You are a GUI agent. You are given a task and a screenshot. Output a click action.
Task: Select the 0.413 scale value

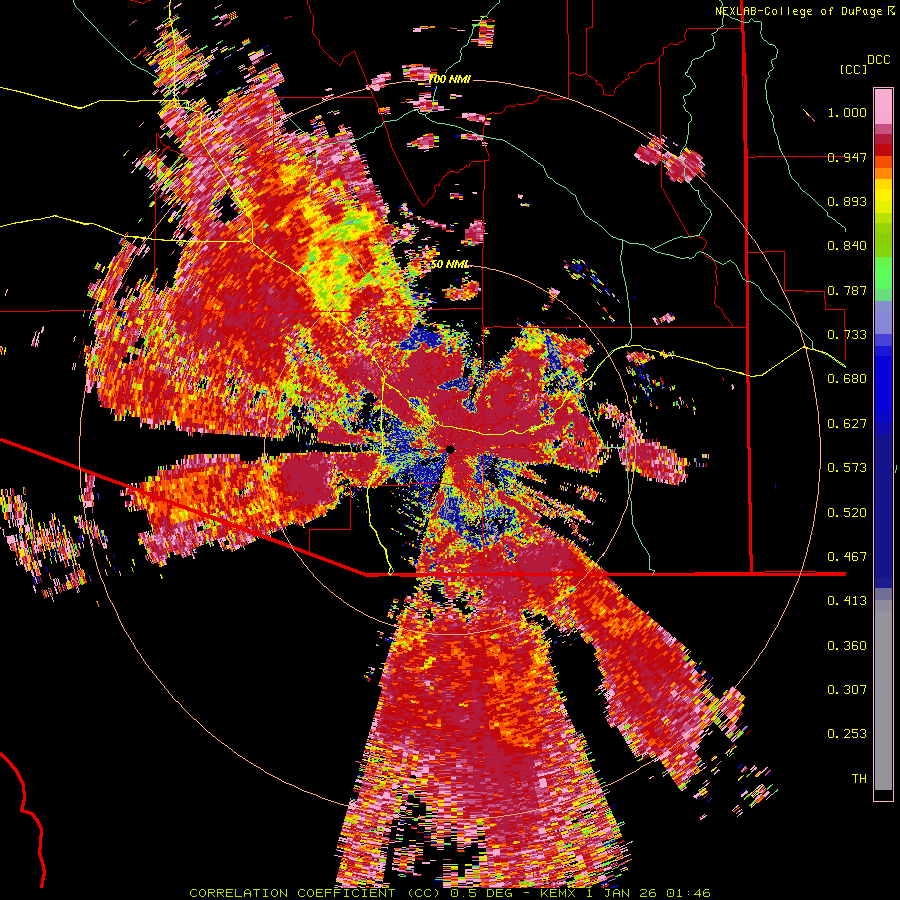click(847, 601)
